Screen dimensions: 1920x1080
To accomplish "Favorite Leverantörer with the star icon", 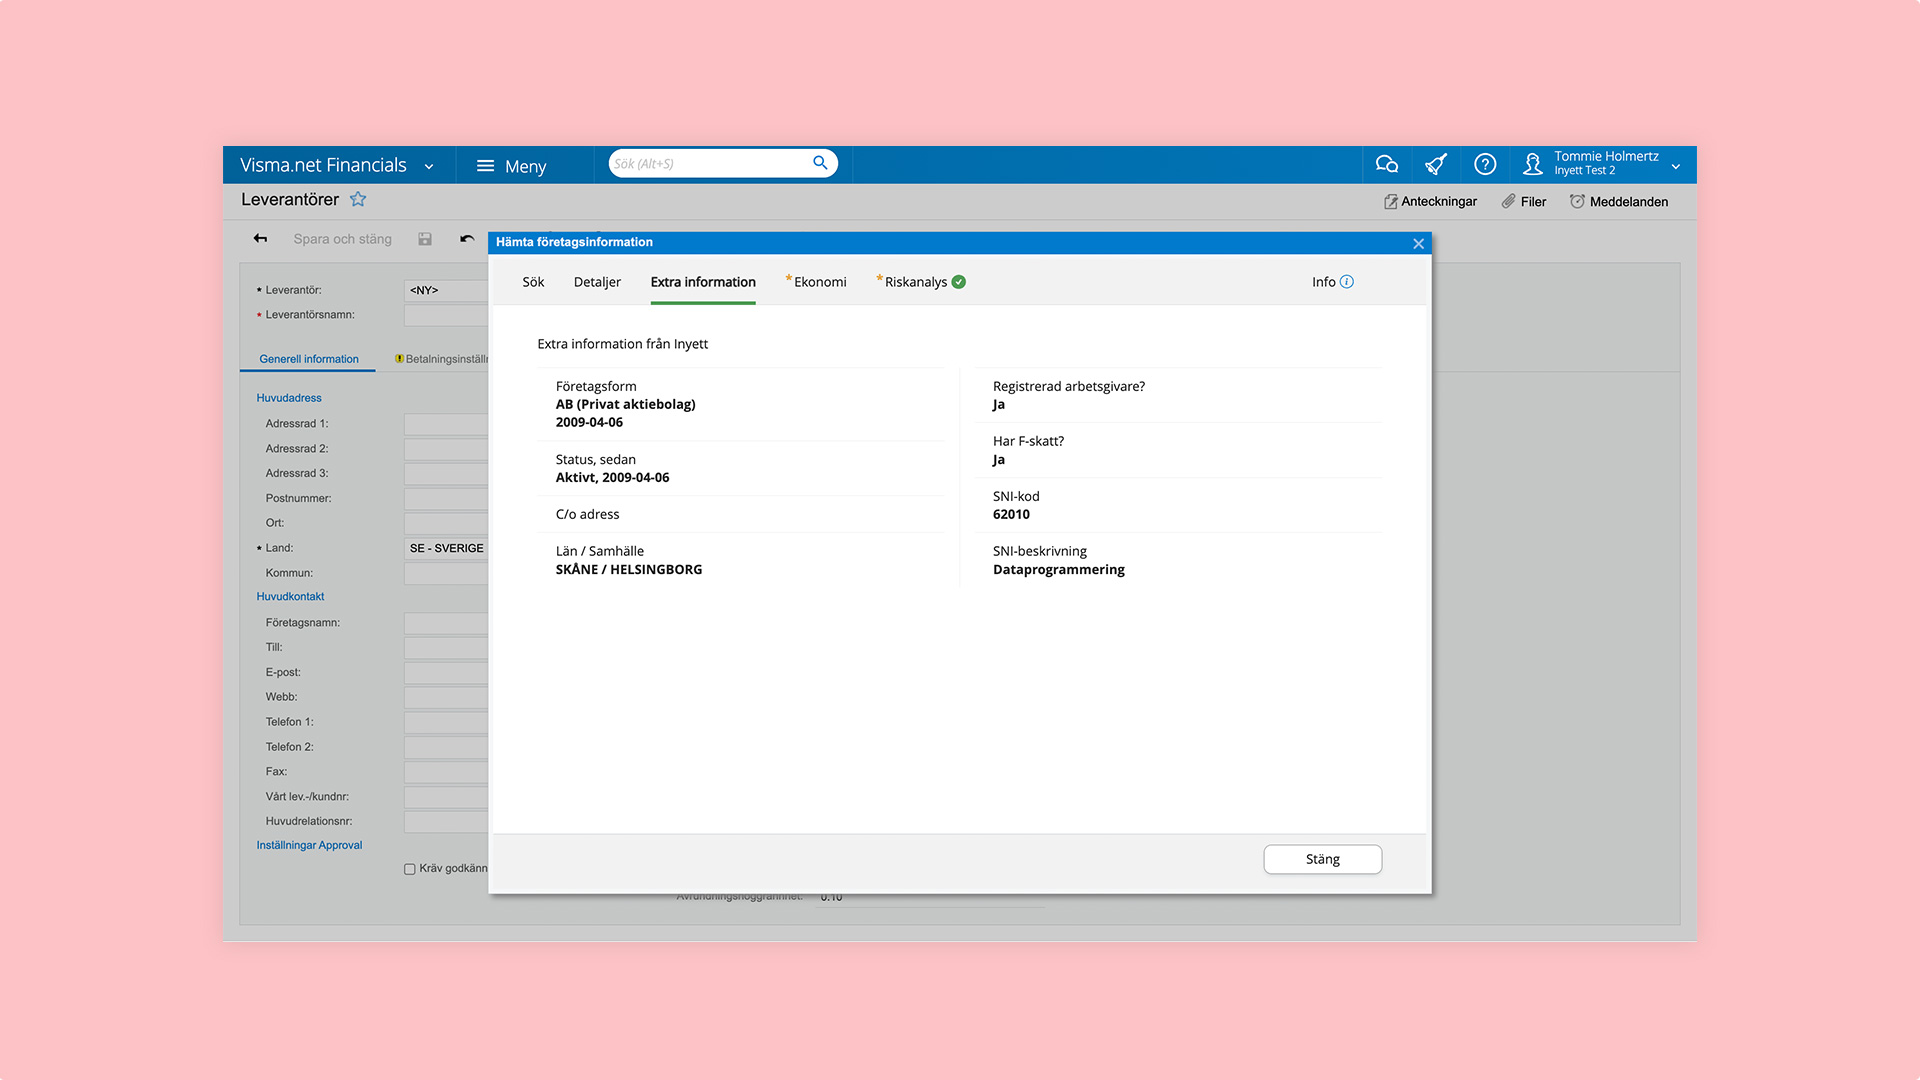I will tap(358, 199).
